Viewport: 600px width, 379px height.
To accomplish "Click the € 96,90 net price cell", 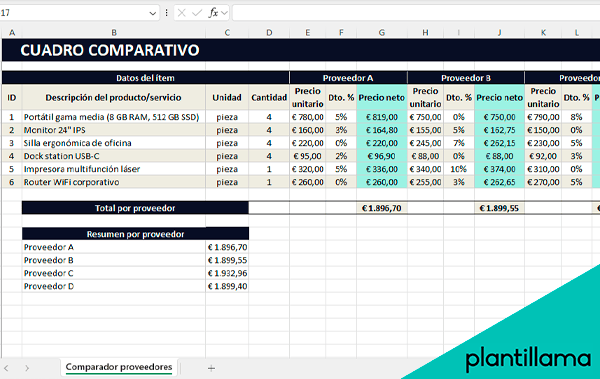I will [382, 156].
